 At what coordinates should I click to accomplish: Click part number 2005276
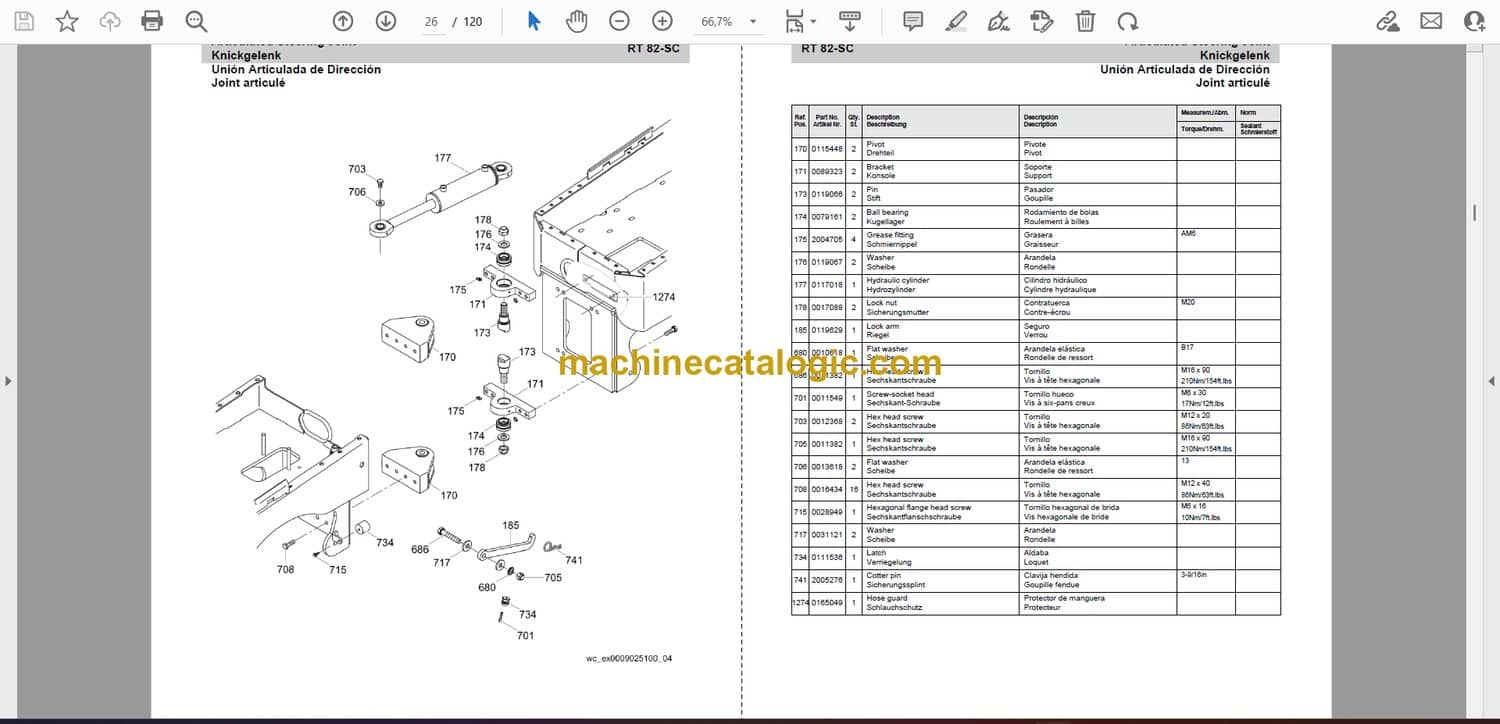[827, 580]
